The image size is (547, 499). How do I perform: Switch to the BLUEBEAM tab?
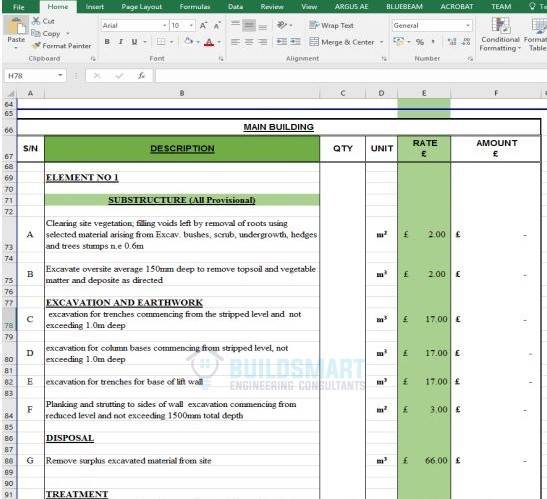point(404,7)
